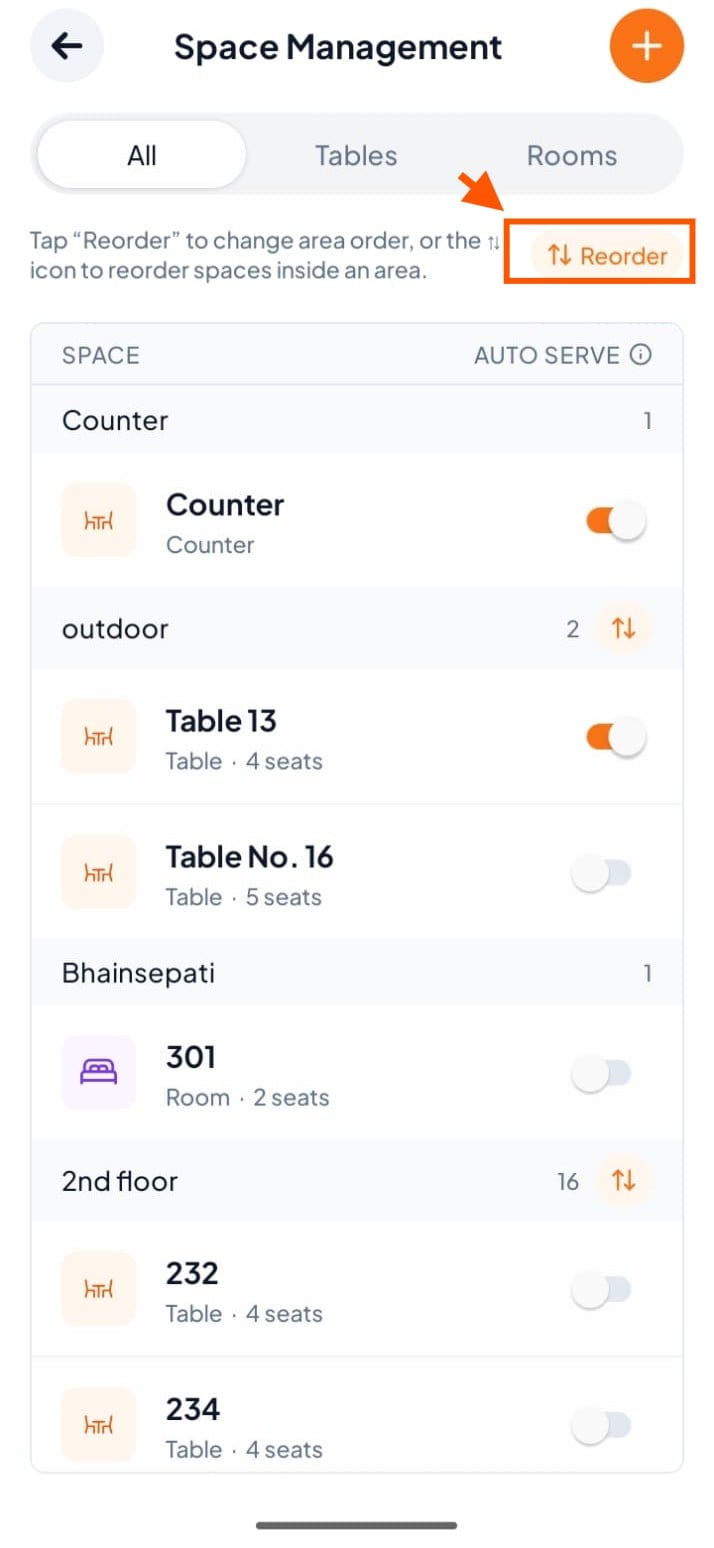Reorder spaces in outdoor area
The height and width of the screenshot is (1548, 714).
coord(624,629)
